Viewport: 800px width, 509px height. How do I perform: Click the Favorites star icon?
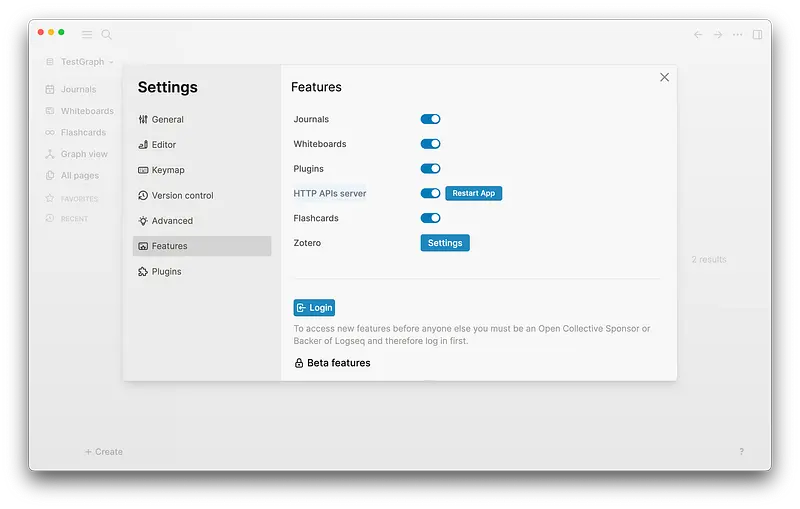click(x=49, y=198)
